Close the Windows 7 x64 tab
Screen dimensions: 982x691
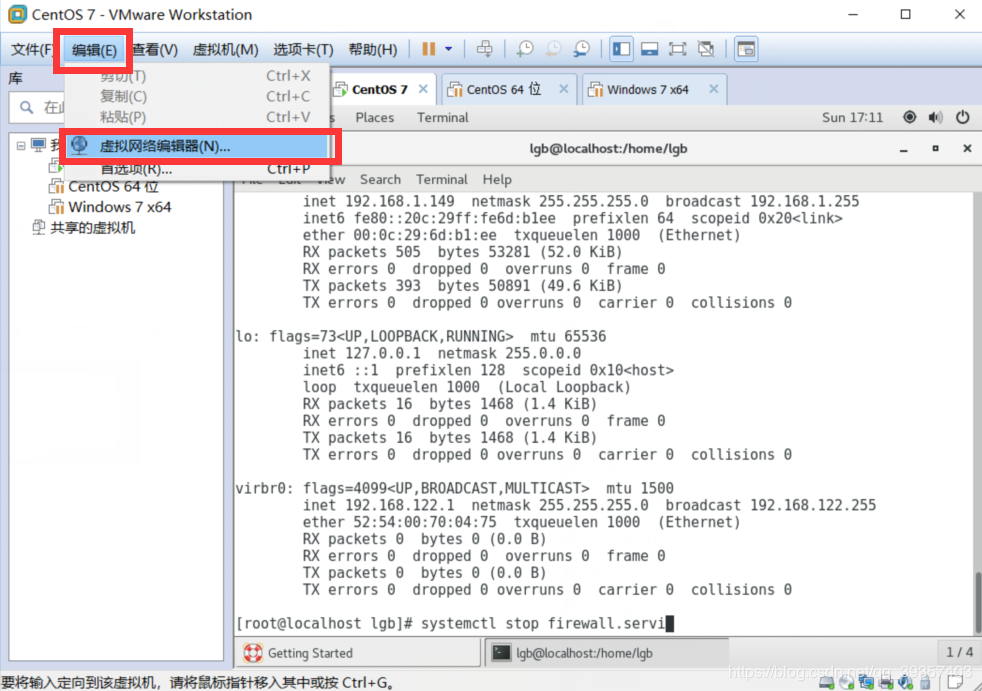pyautogui.click(x=713, y=89)
